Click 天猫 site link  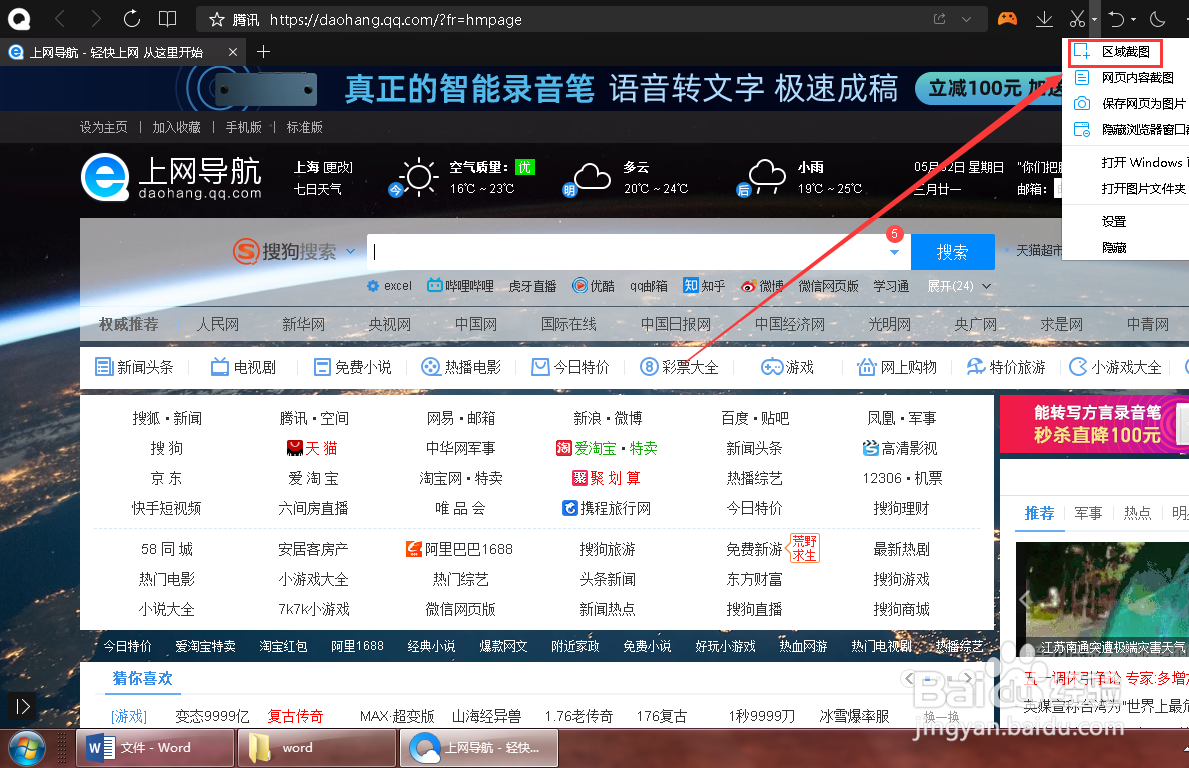click(x=312, y=448)
